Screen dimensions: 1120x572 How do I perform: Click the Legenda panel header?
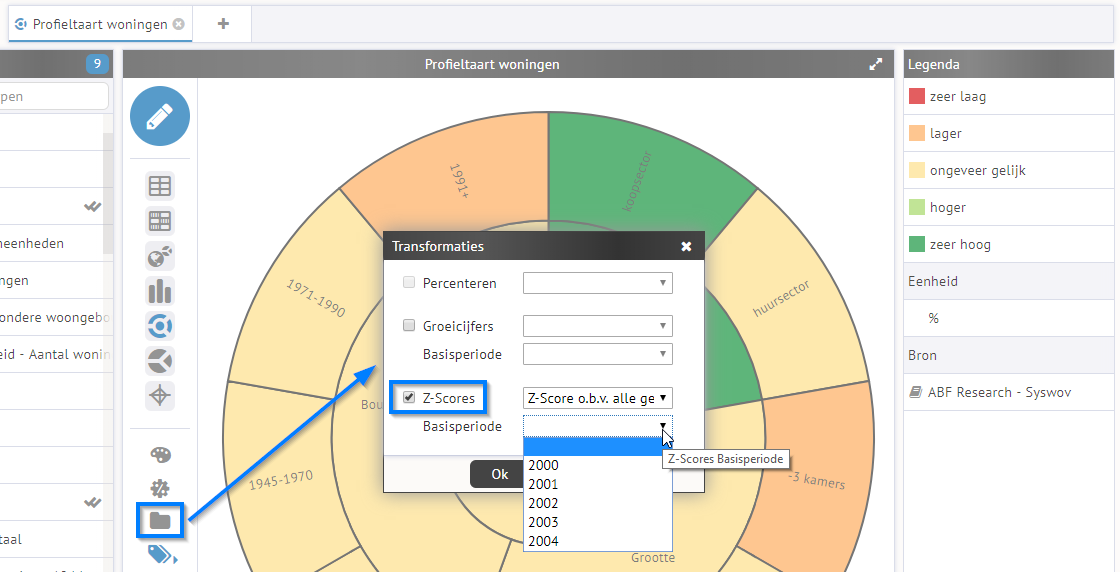click(x=1009, y=64)
